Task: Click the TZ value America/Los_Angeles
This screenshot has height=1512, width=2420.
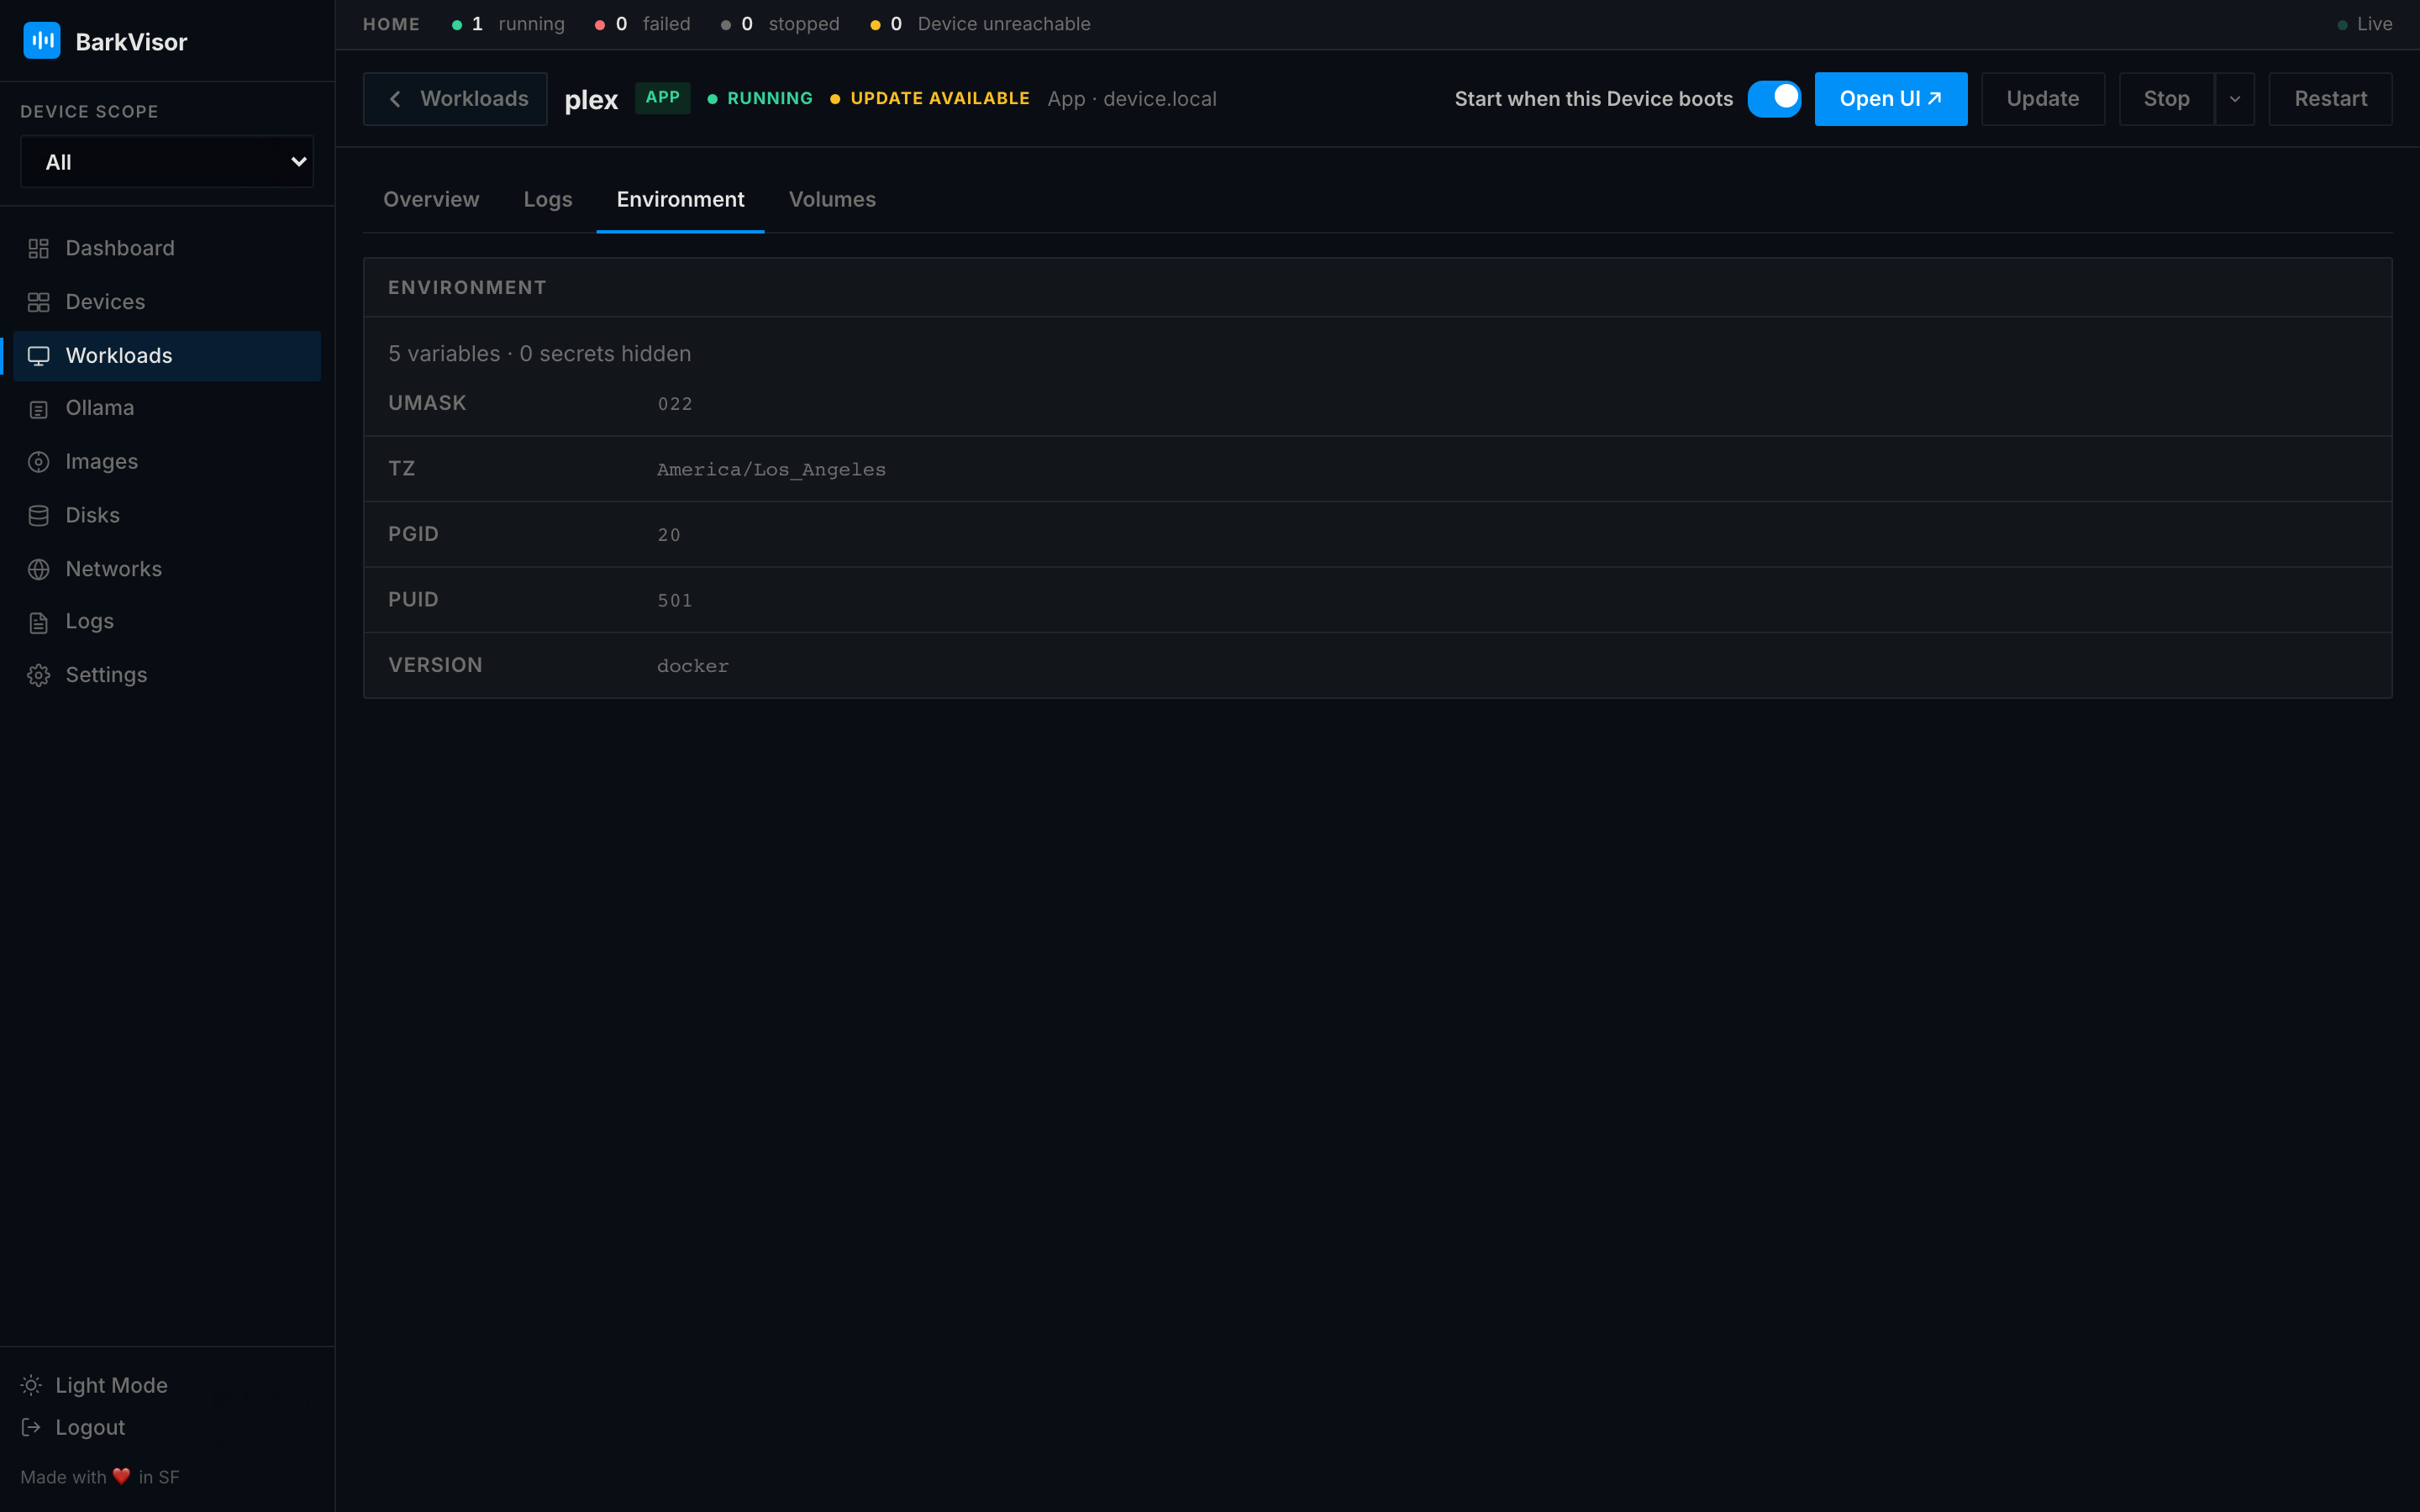Action: click(771, 469)
